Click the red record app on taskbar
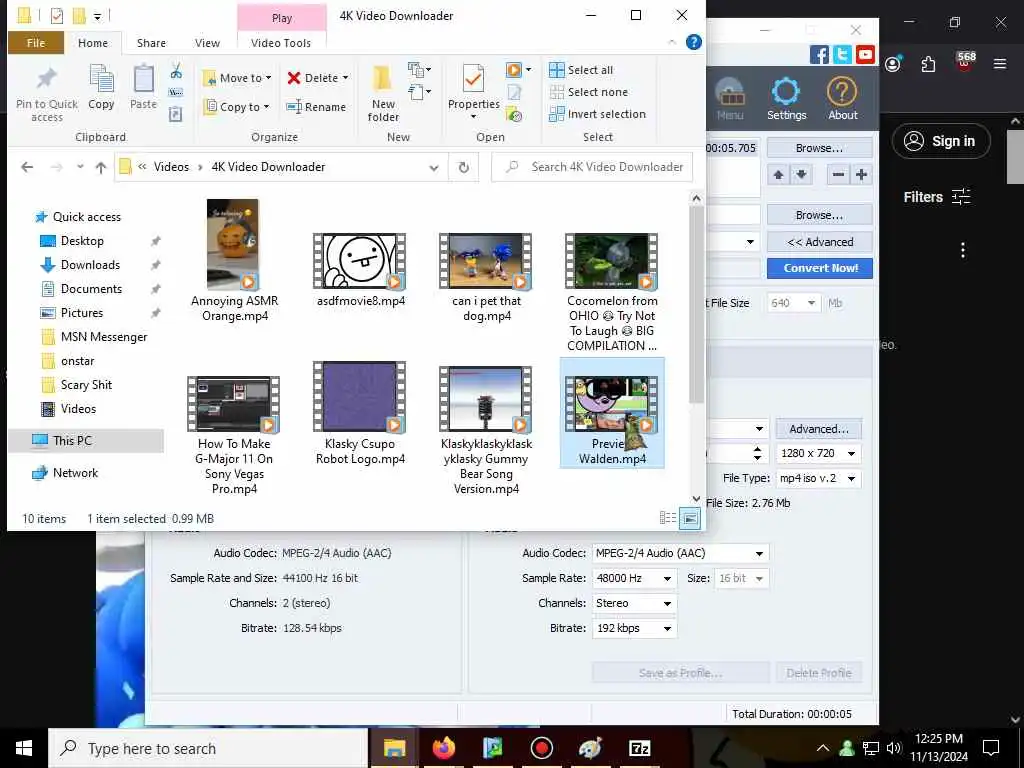Image resolution: width=1024 pixels, height=768 pixels. (541, 748)
